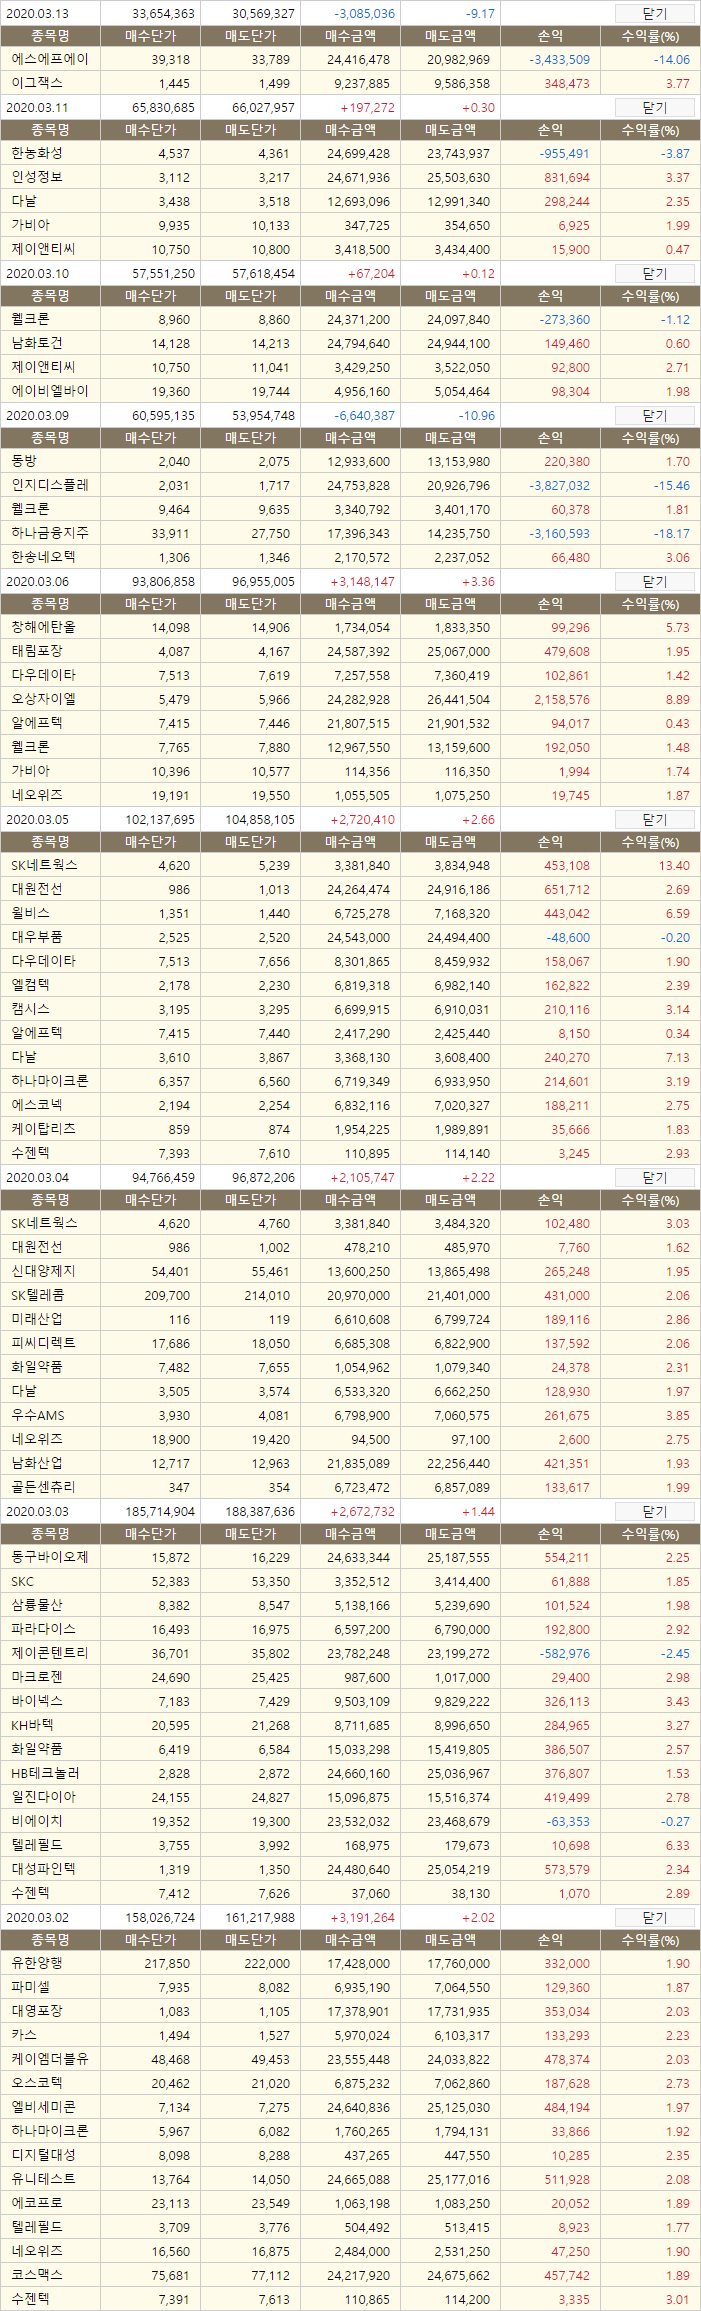Click stock name KH바텍
The height and width of the screenshot is (2311, 701).
pyautogui.click(x=33, y=1725)
